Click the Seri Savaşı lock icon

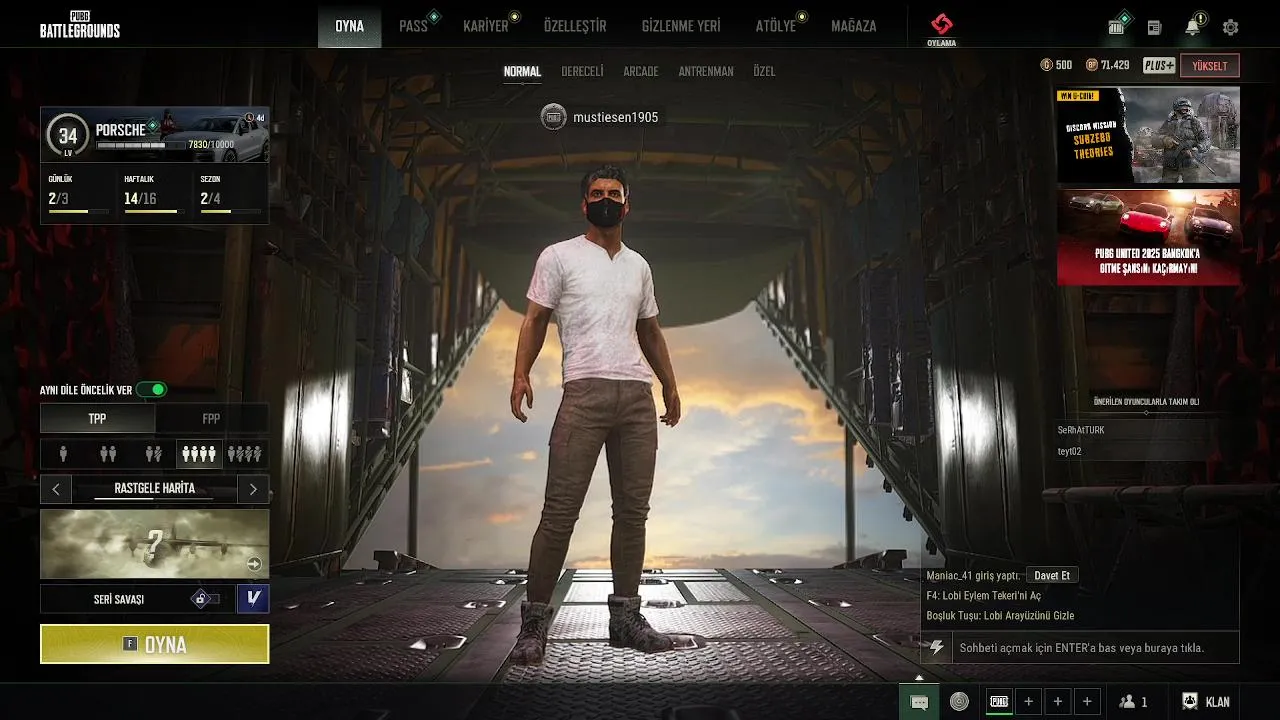click(x=201, y=599)
